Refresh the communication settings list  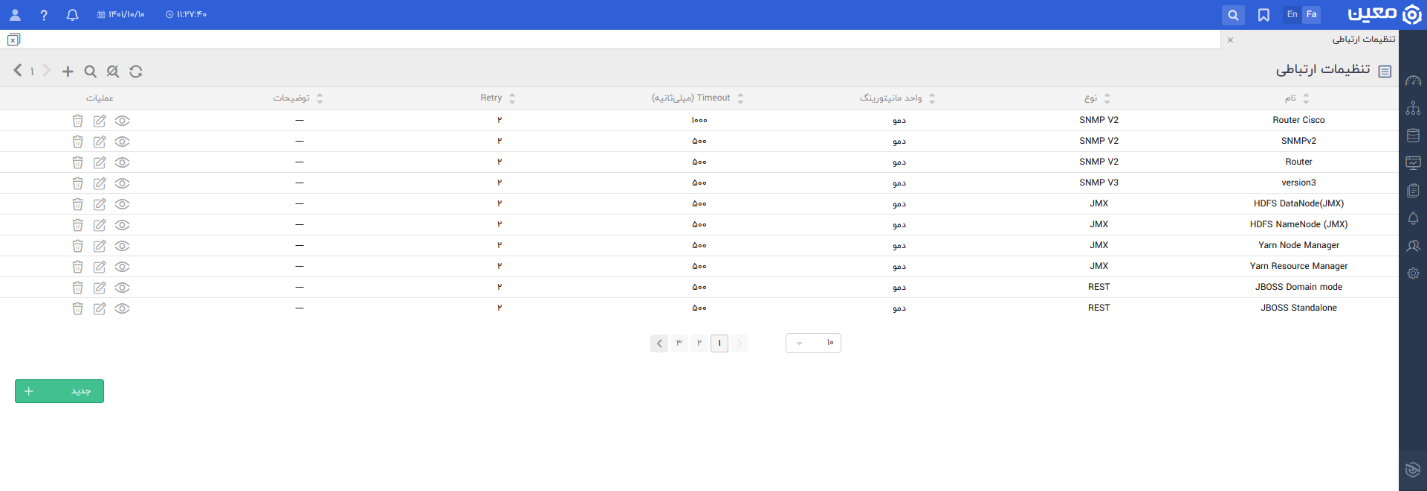click(136, 71)
